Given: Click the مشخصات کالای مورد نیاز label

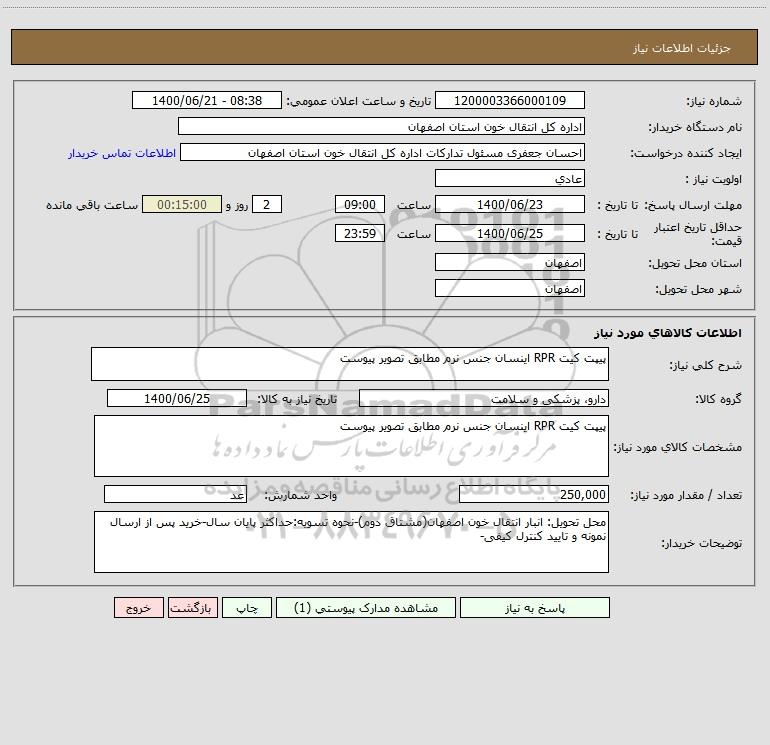Looking at the screenshot, I should [678, 447].
